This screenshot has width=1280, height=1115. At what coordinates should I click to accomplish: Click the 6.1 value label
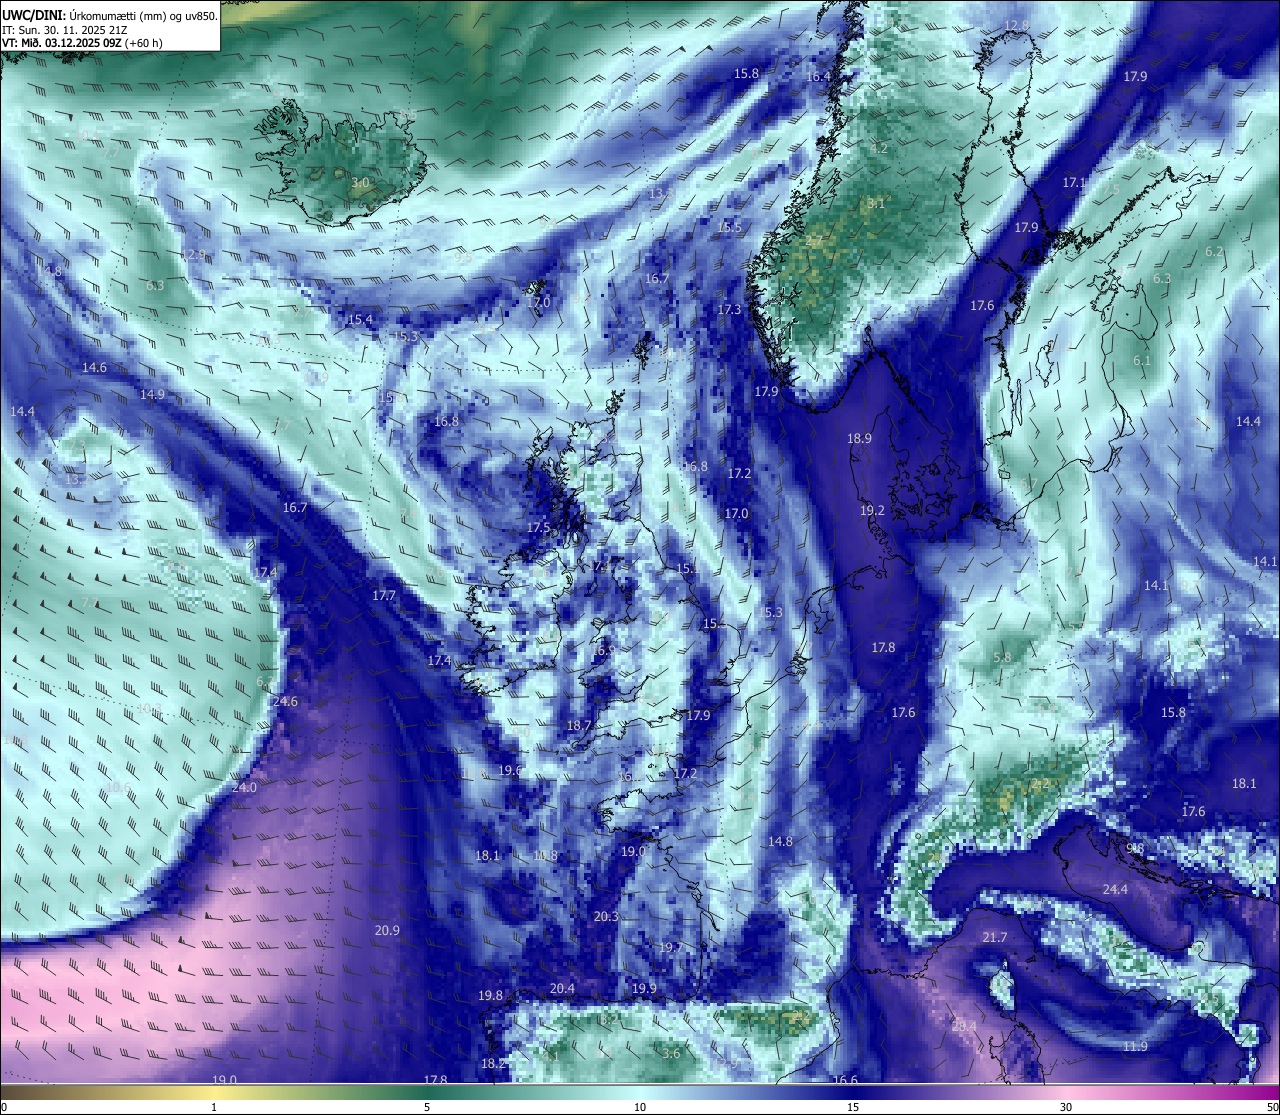tap(1142, 361)
